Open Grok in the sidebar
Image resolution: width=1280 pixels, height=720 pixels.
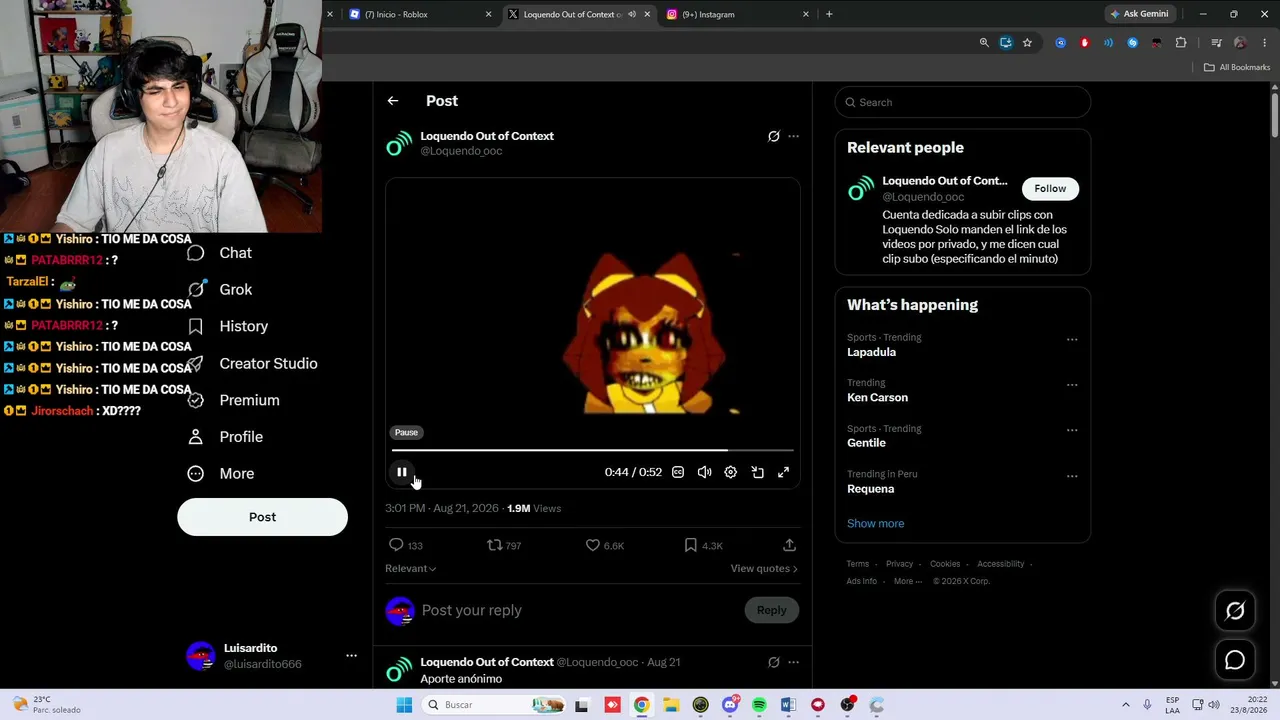[220, 289]
